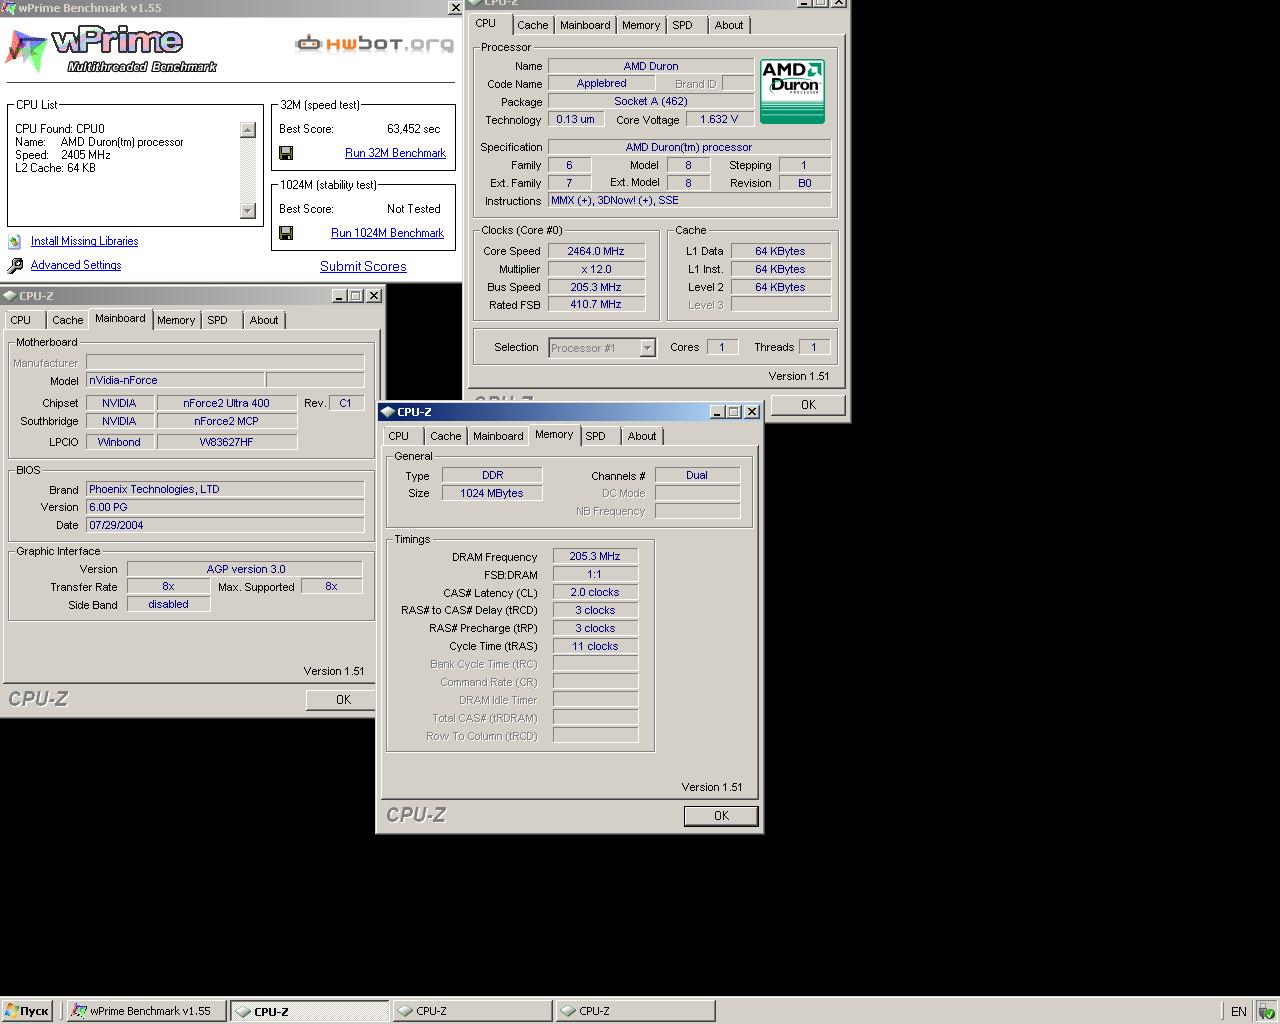Image resolution: width=1280 pixels, height=1024 pixels.
Task: Click the nForce2 Ultra 400 chipset field
Action: [226, 403]
